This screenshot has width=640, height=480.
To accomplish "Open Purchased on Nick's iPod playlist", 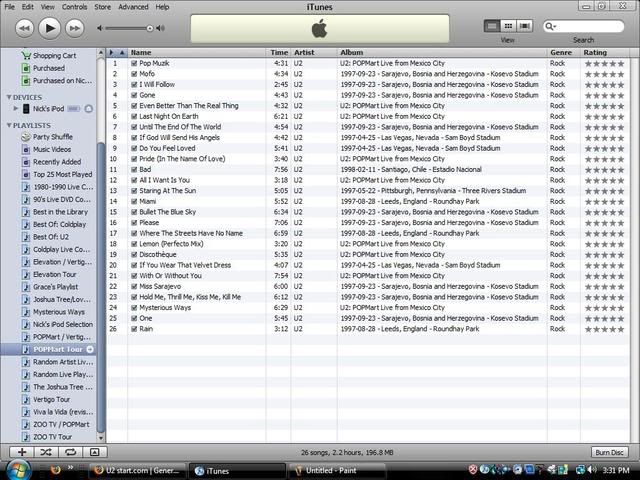I will tap(57, 81).
